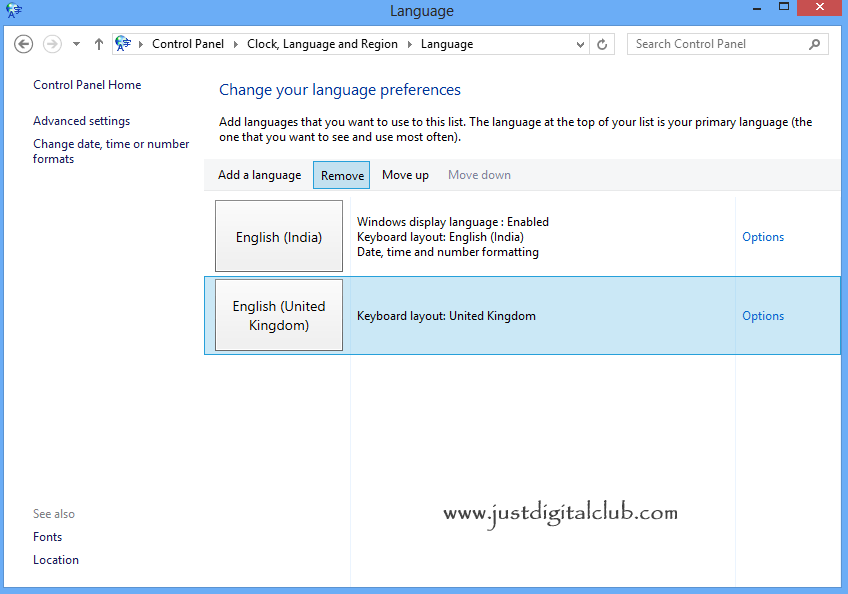Click 'Keyboard layout: United Kingdom' text
The image size is (848, 594).
coord(446,316)
